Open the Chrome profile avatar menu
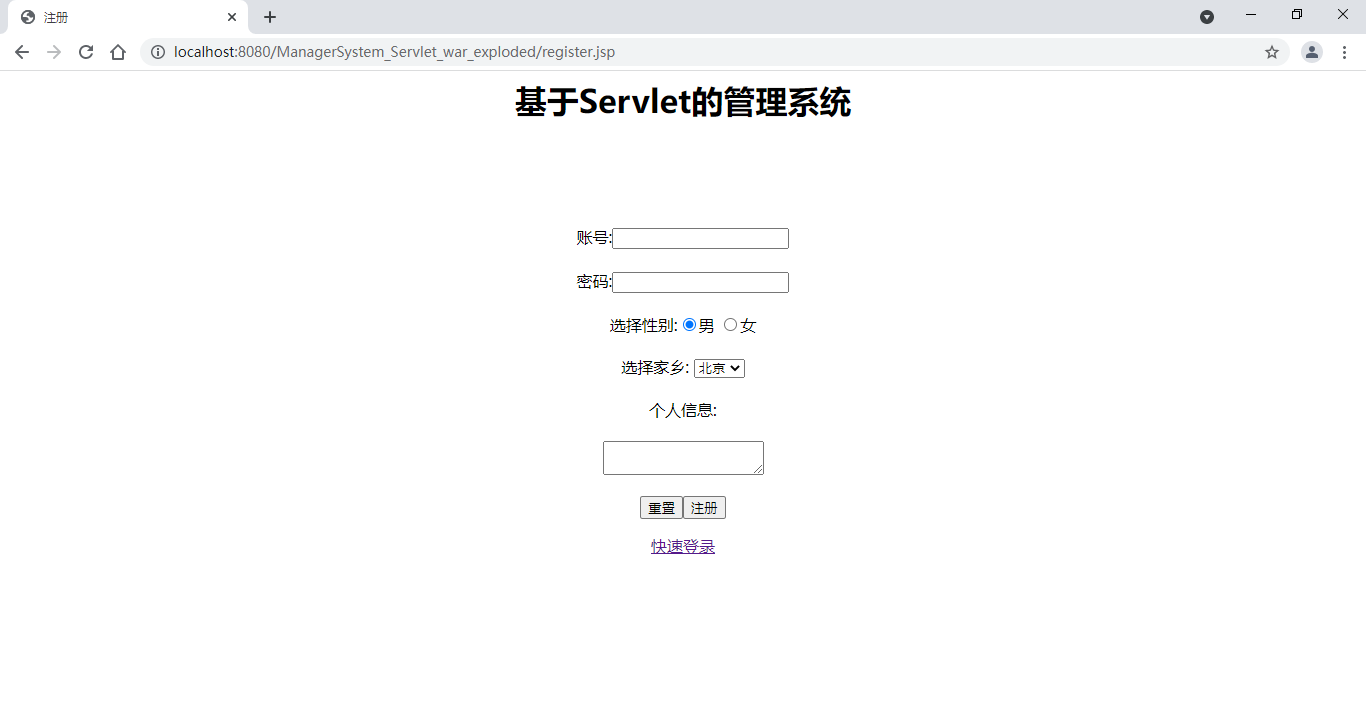Viewport: 1366px width, 724px height. click(x=1312, y=52)
